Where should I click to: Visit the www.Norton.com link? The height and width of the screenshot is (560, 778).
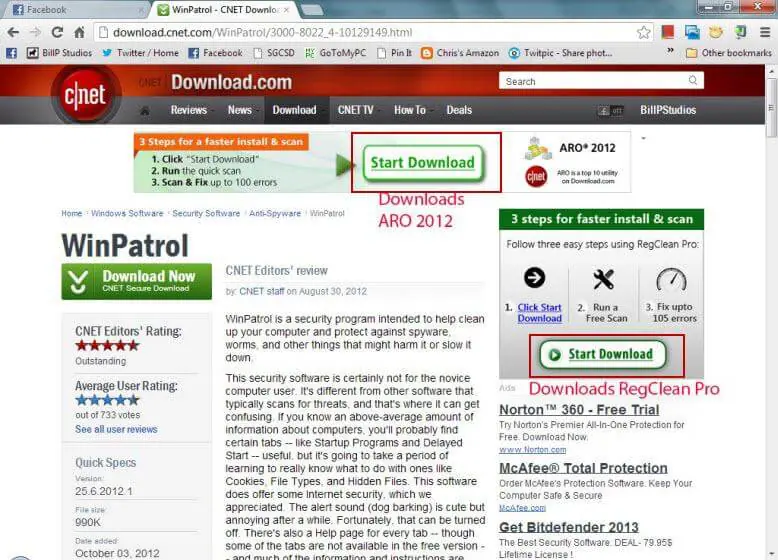[x=532, y=450]
